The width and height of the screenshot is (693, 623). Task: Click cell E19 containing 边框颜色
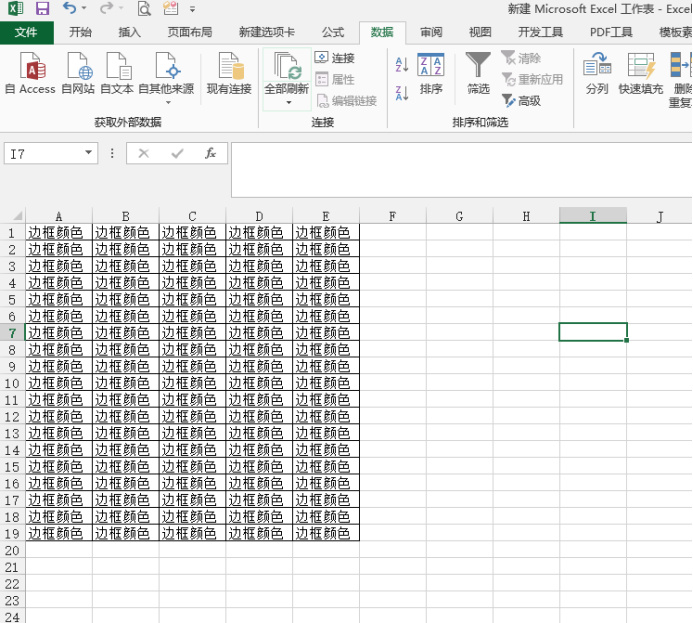[326, 533]
